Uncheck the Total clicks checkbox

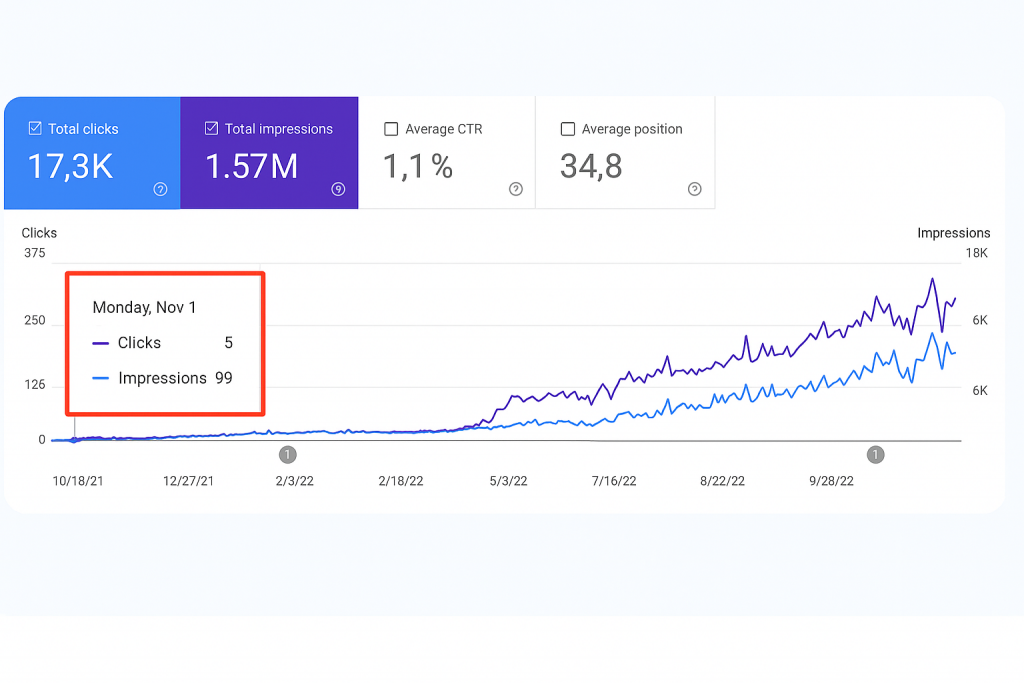coord(35,129)
